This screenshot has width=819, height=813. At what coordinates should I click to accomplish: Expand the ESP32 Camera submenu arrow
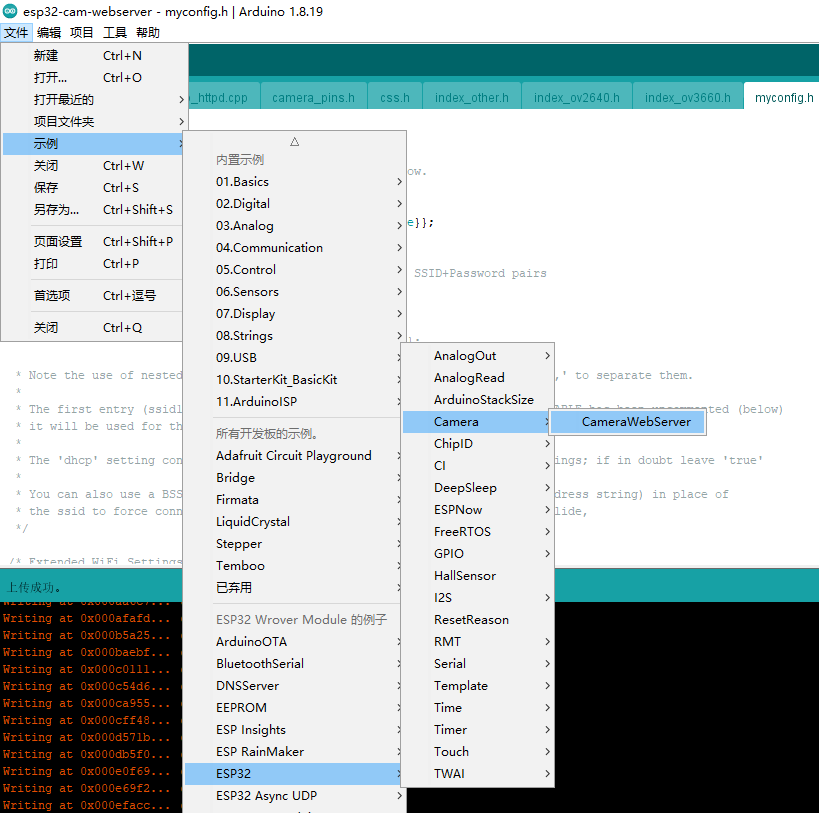tap(546, 422)
